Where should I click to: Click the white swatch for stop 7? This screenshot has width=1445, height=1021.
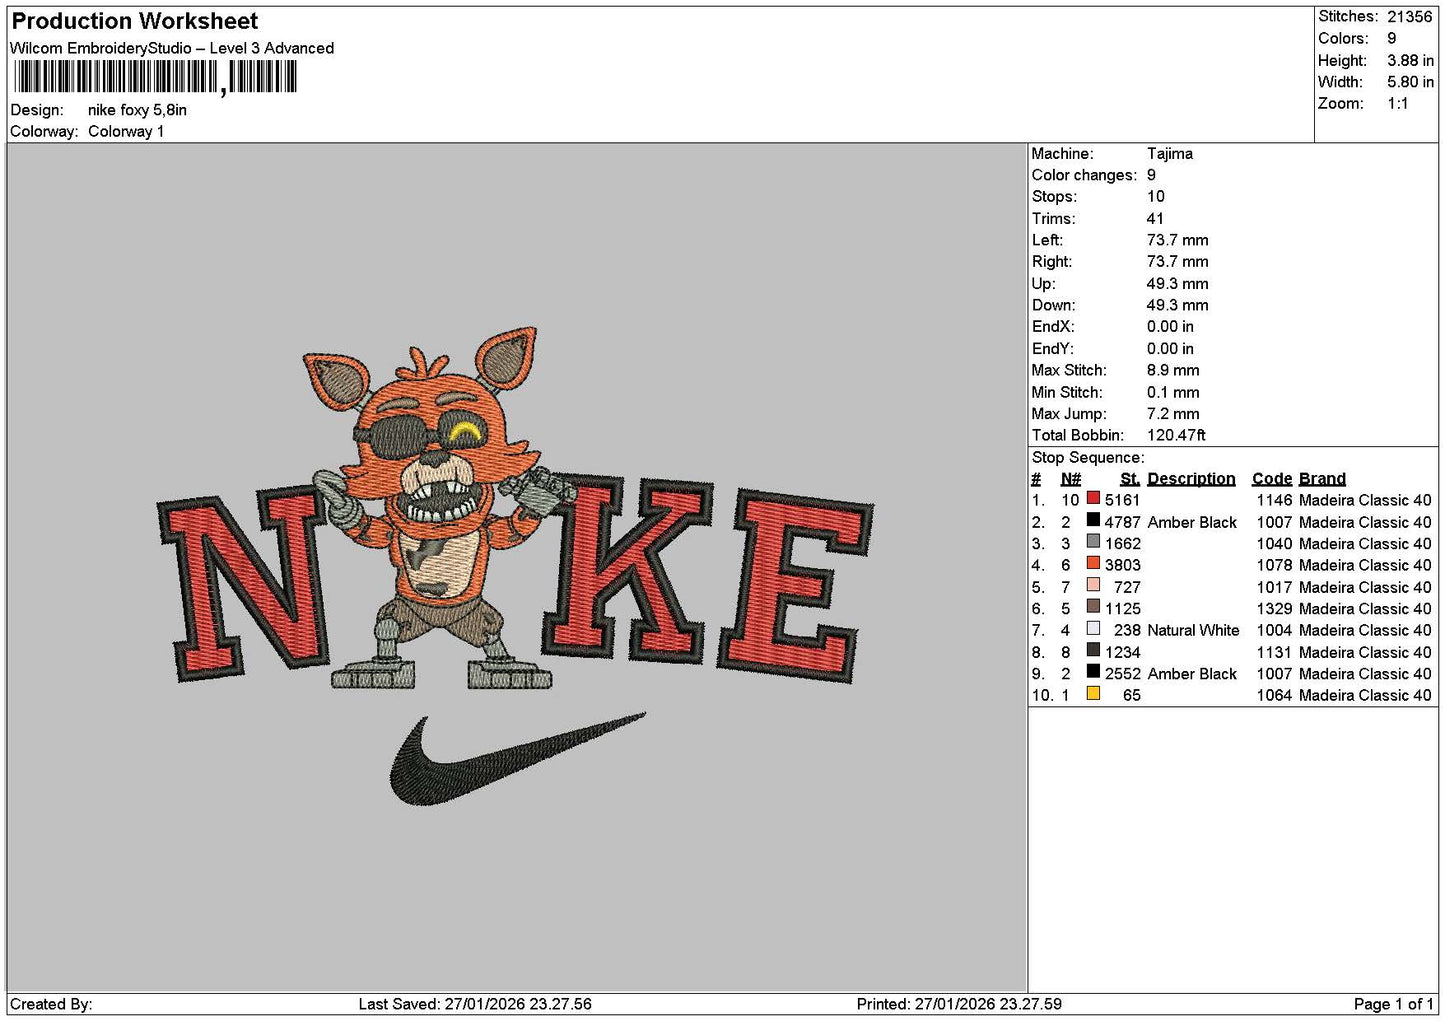pos(1093,630)
